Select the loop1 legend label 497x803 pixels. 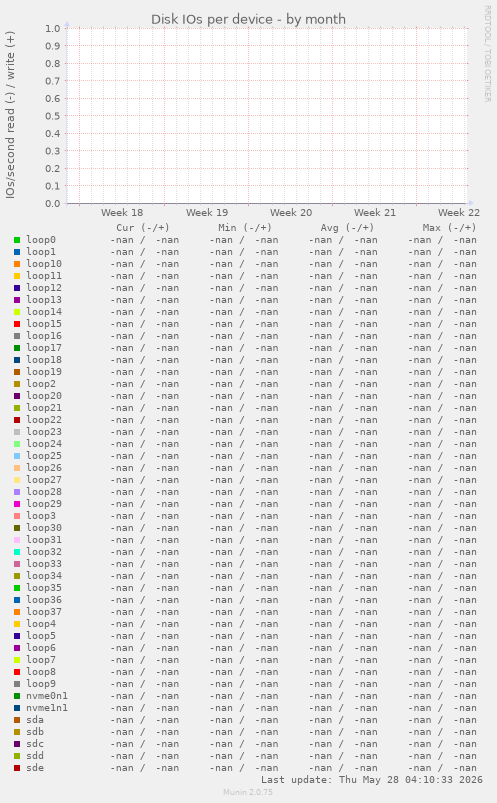pos(41,252)
